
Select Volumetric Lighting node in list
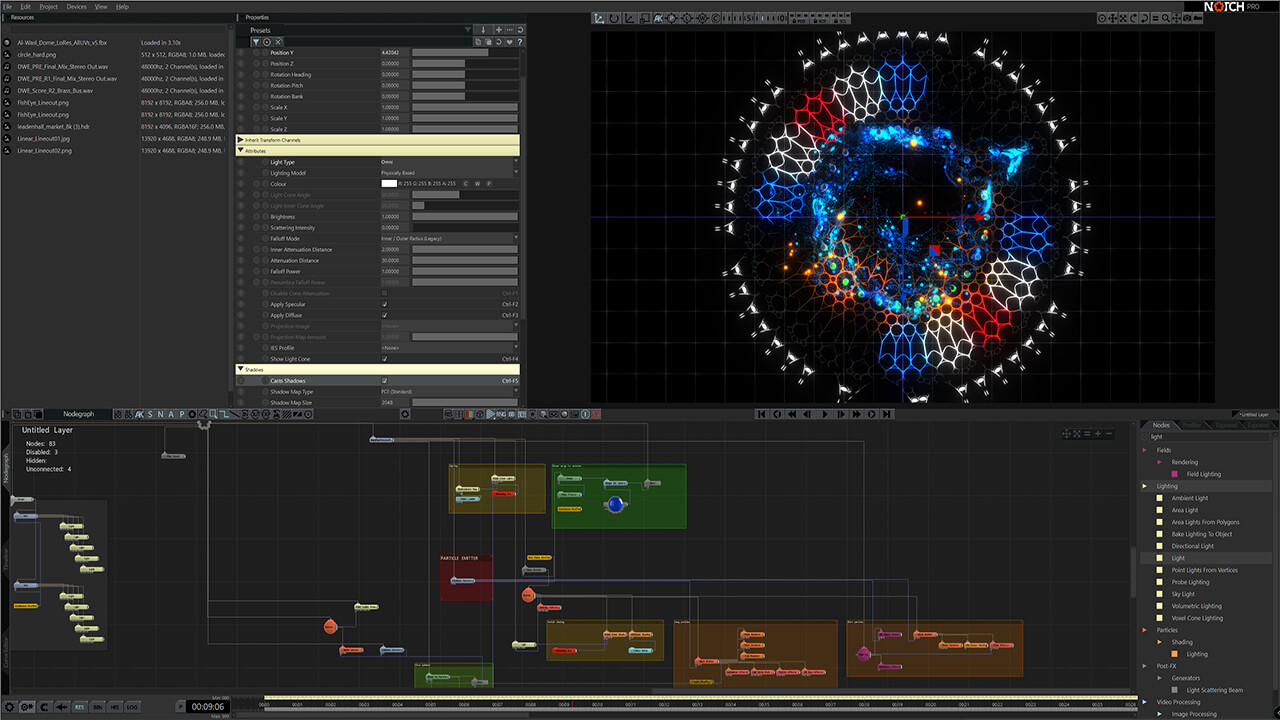point(1197,606)
